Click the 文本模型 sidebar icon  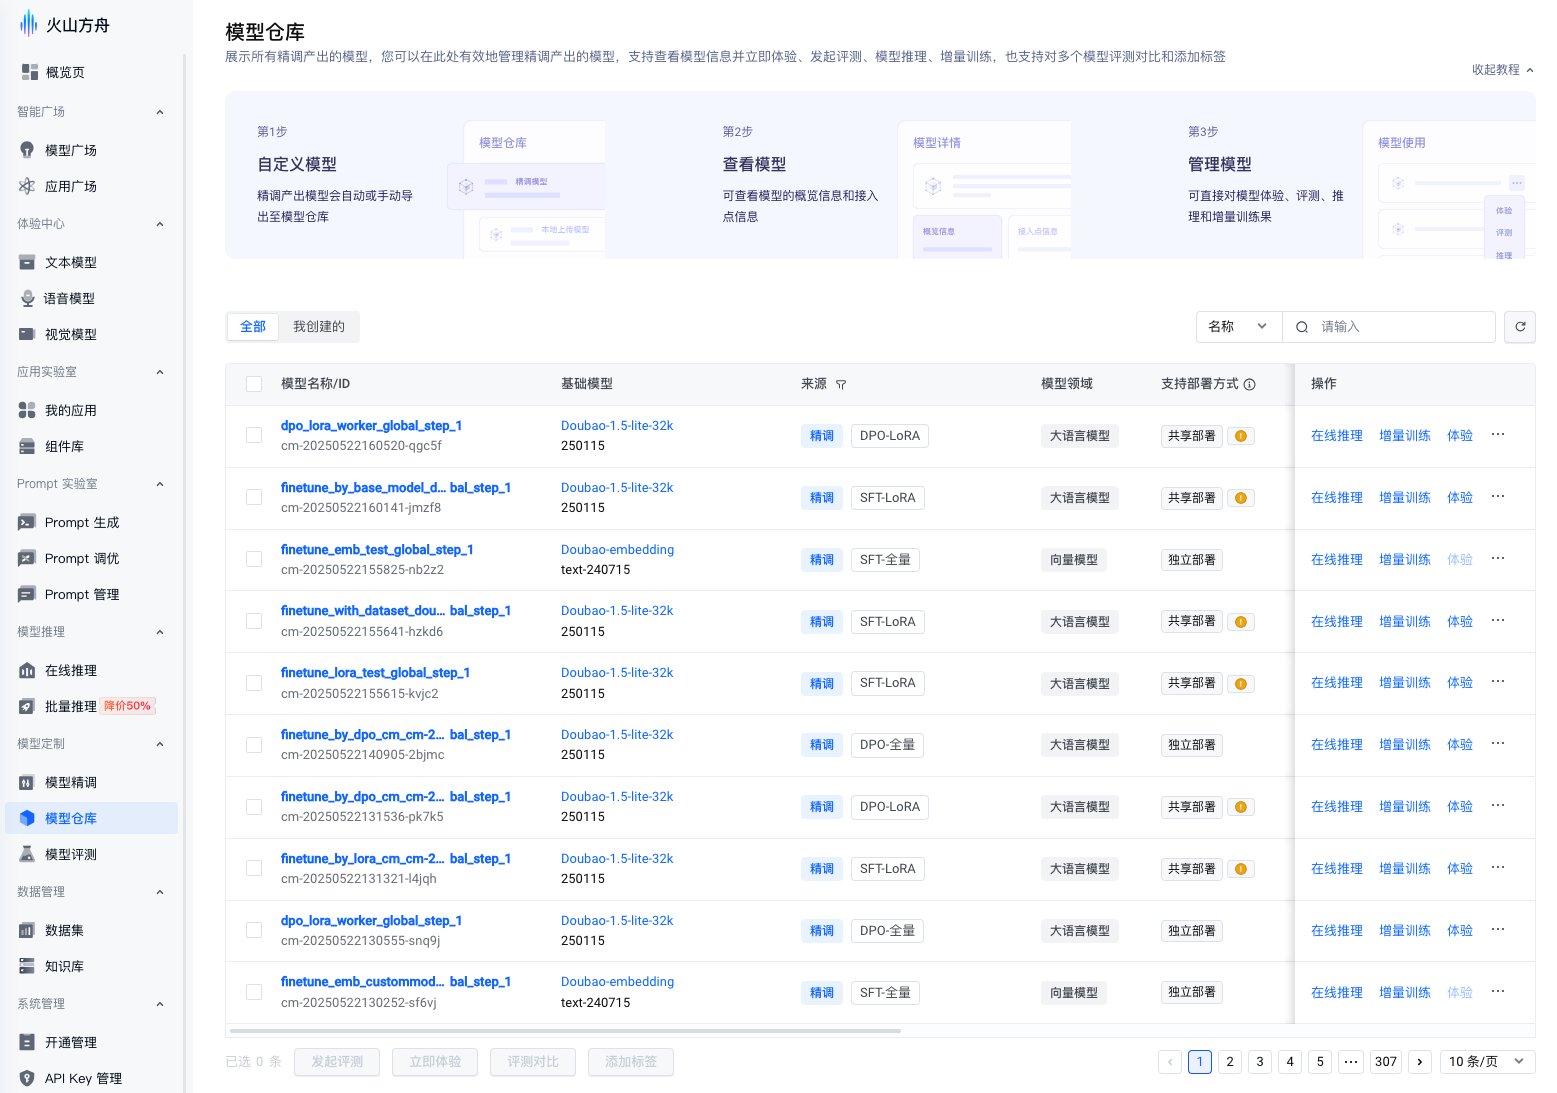[x=27, y=262]
